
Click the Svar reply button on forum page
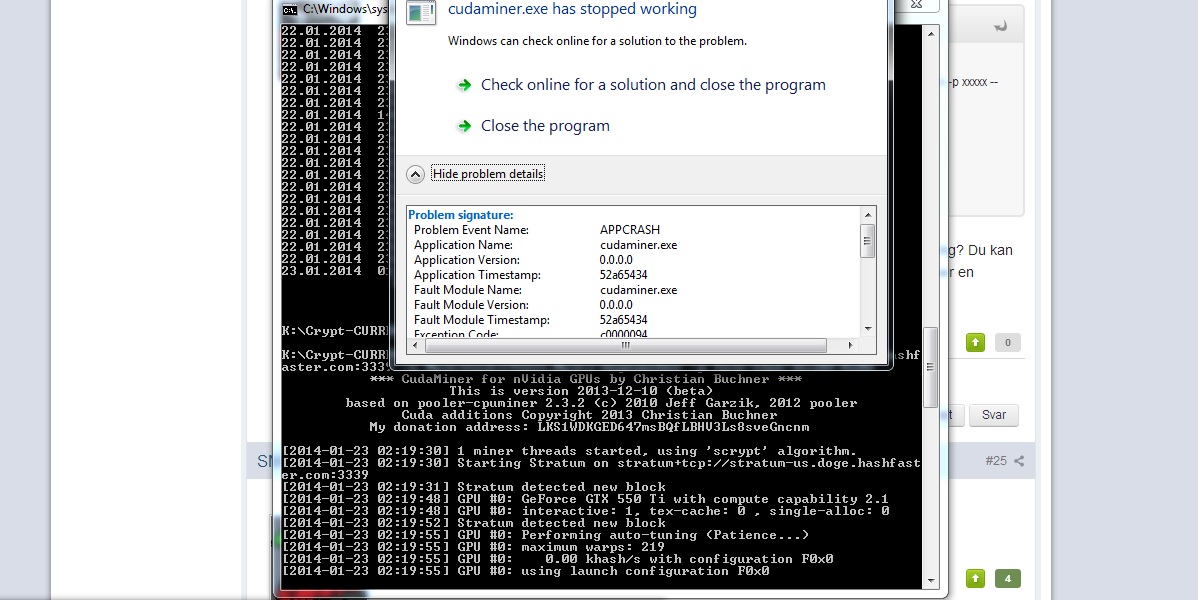pyautogui.click(x=993, y=415)
